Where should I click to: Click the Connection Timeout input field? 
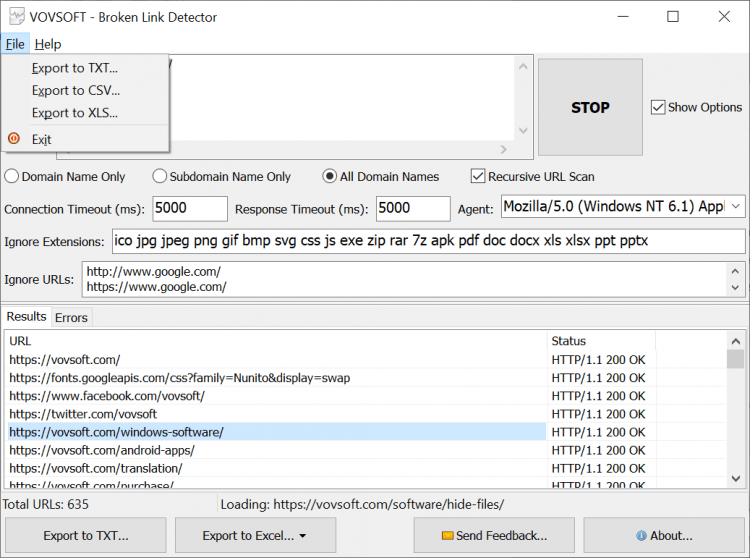pos(190,208)
